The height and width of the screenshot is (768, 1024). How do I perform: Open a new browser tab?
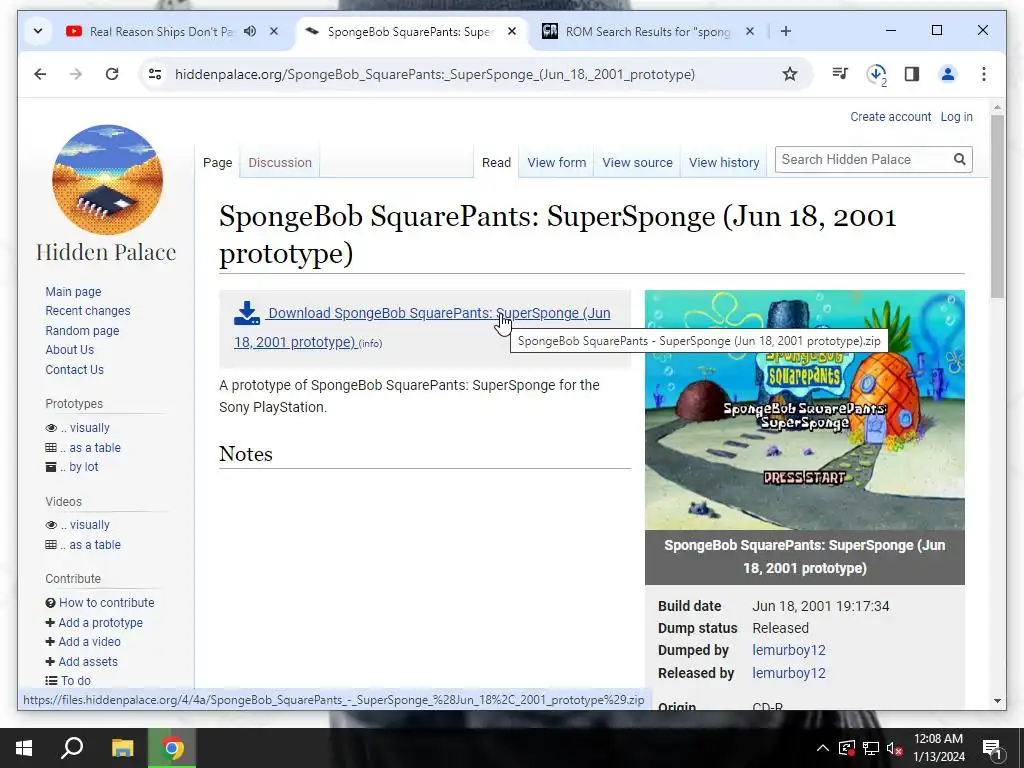pyautogui.click(x=786, y=31)
